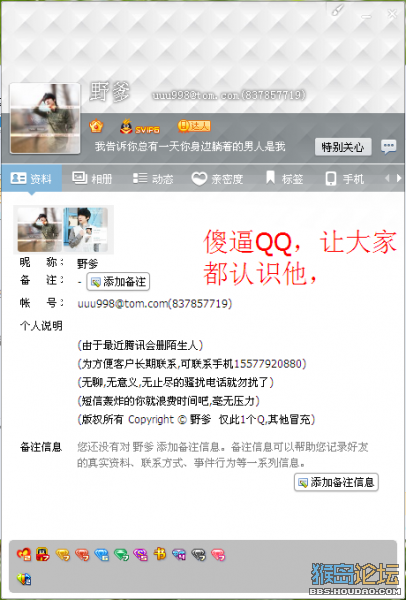Image resolution: width=406 pixels, height=600 pixels.
Task: Click the 书 book badge icon
Action: pos(160,554)
